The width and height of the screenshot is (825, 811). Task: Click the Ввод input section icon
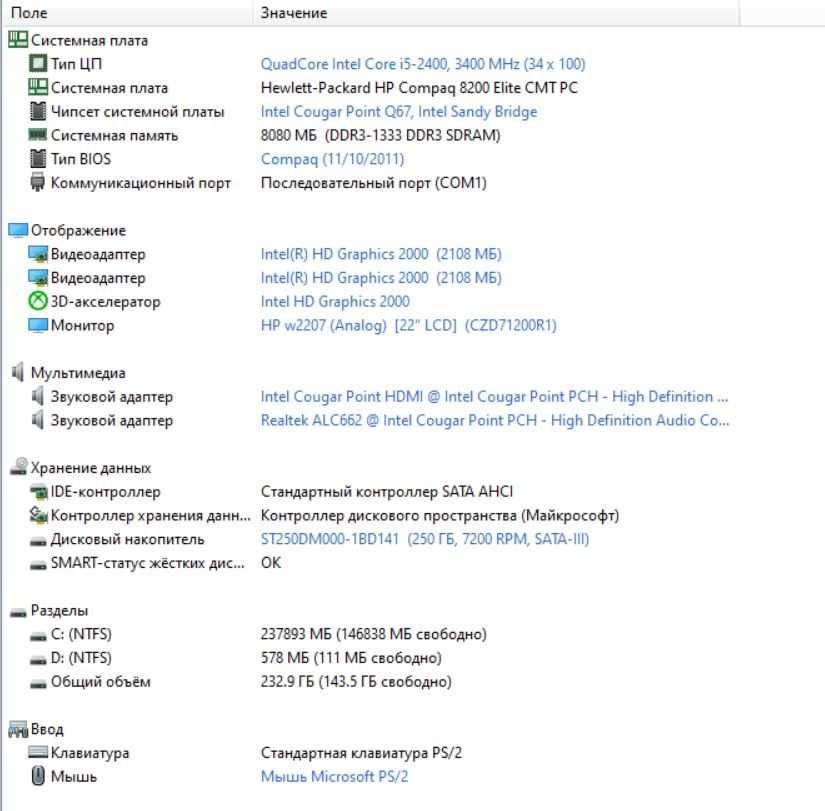pyautogui.click(x=18, y=729)
